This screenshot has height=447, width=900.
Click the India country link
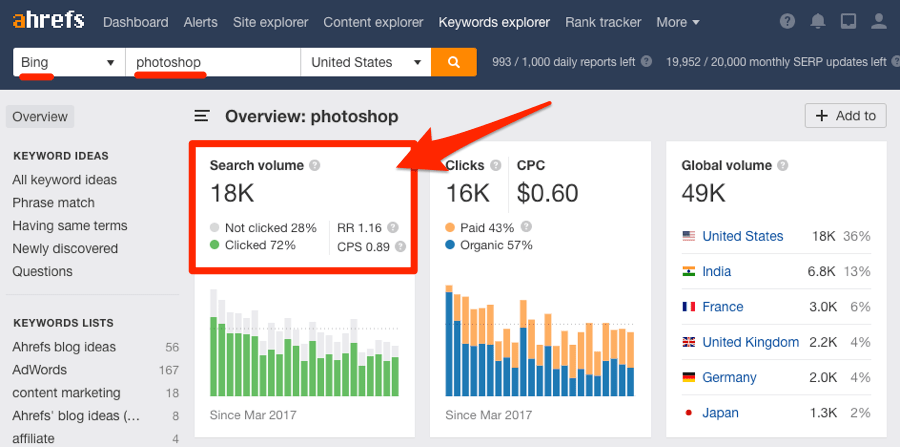pos(717,271)
